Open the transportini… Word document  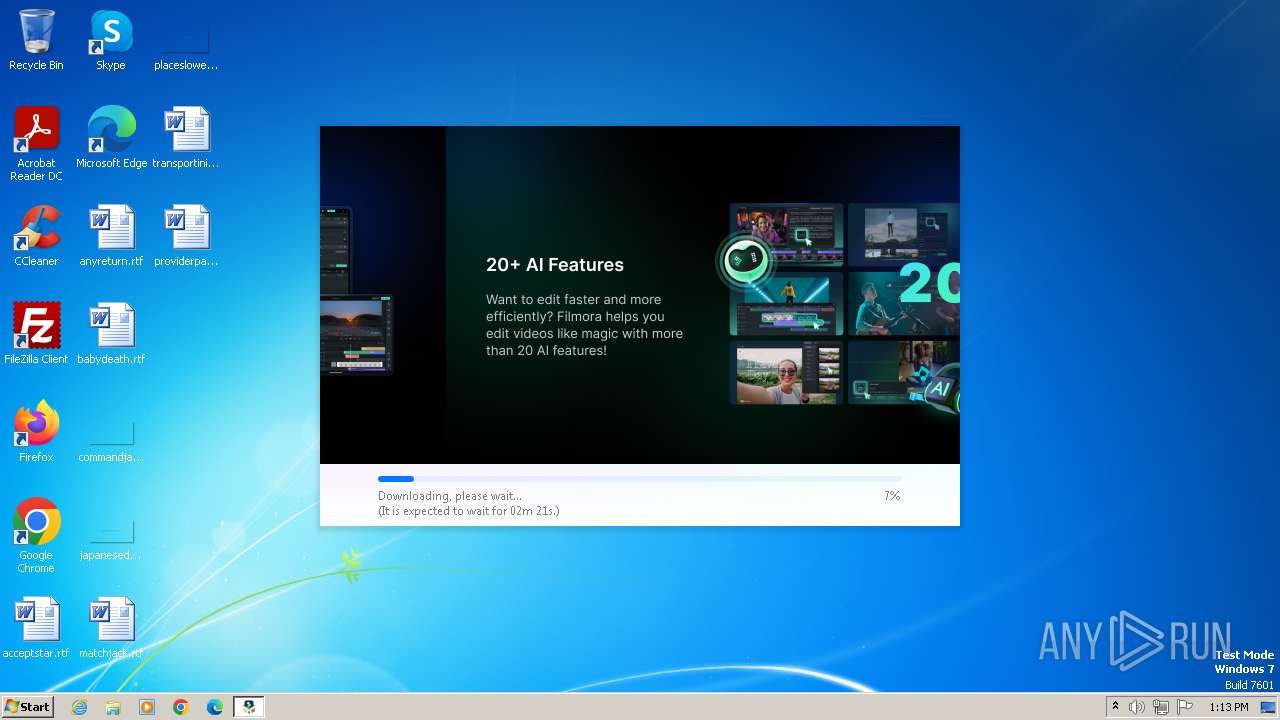186,138
